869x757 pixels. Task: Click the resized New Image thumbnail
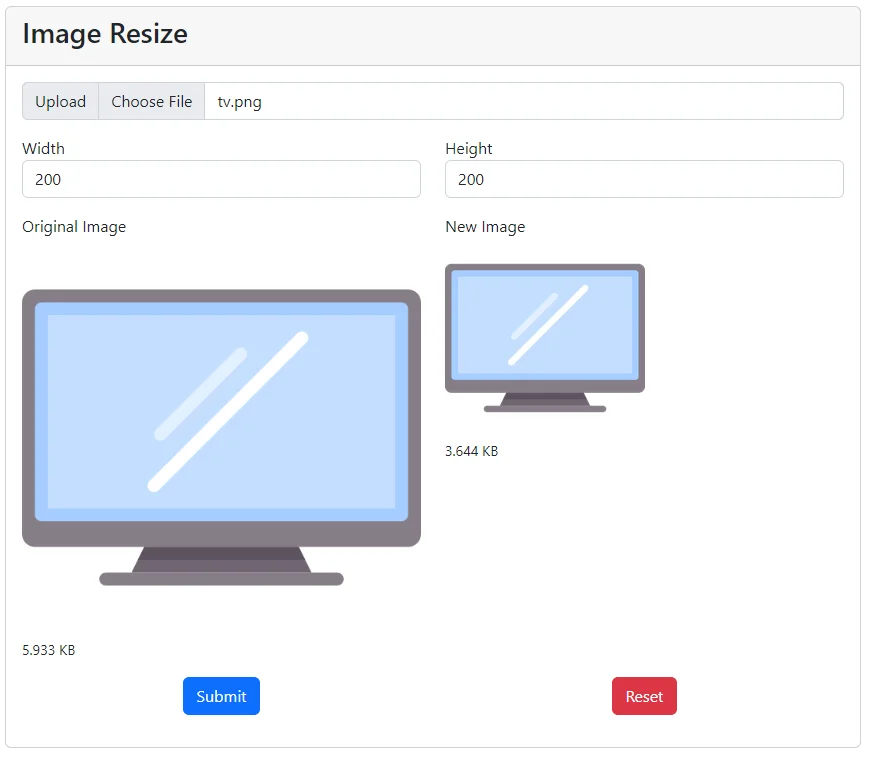544,330
